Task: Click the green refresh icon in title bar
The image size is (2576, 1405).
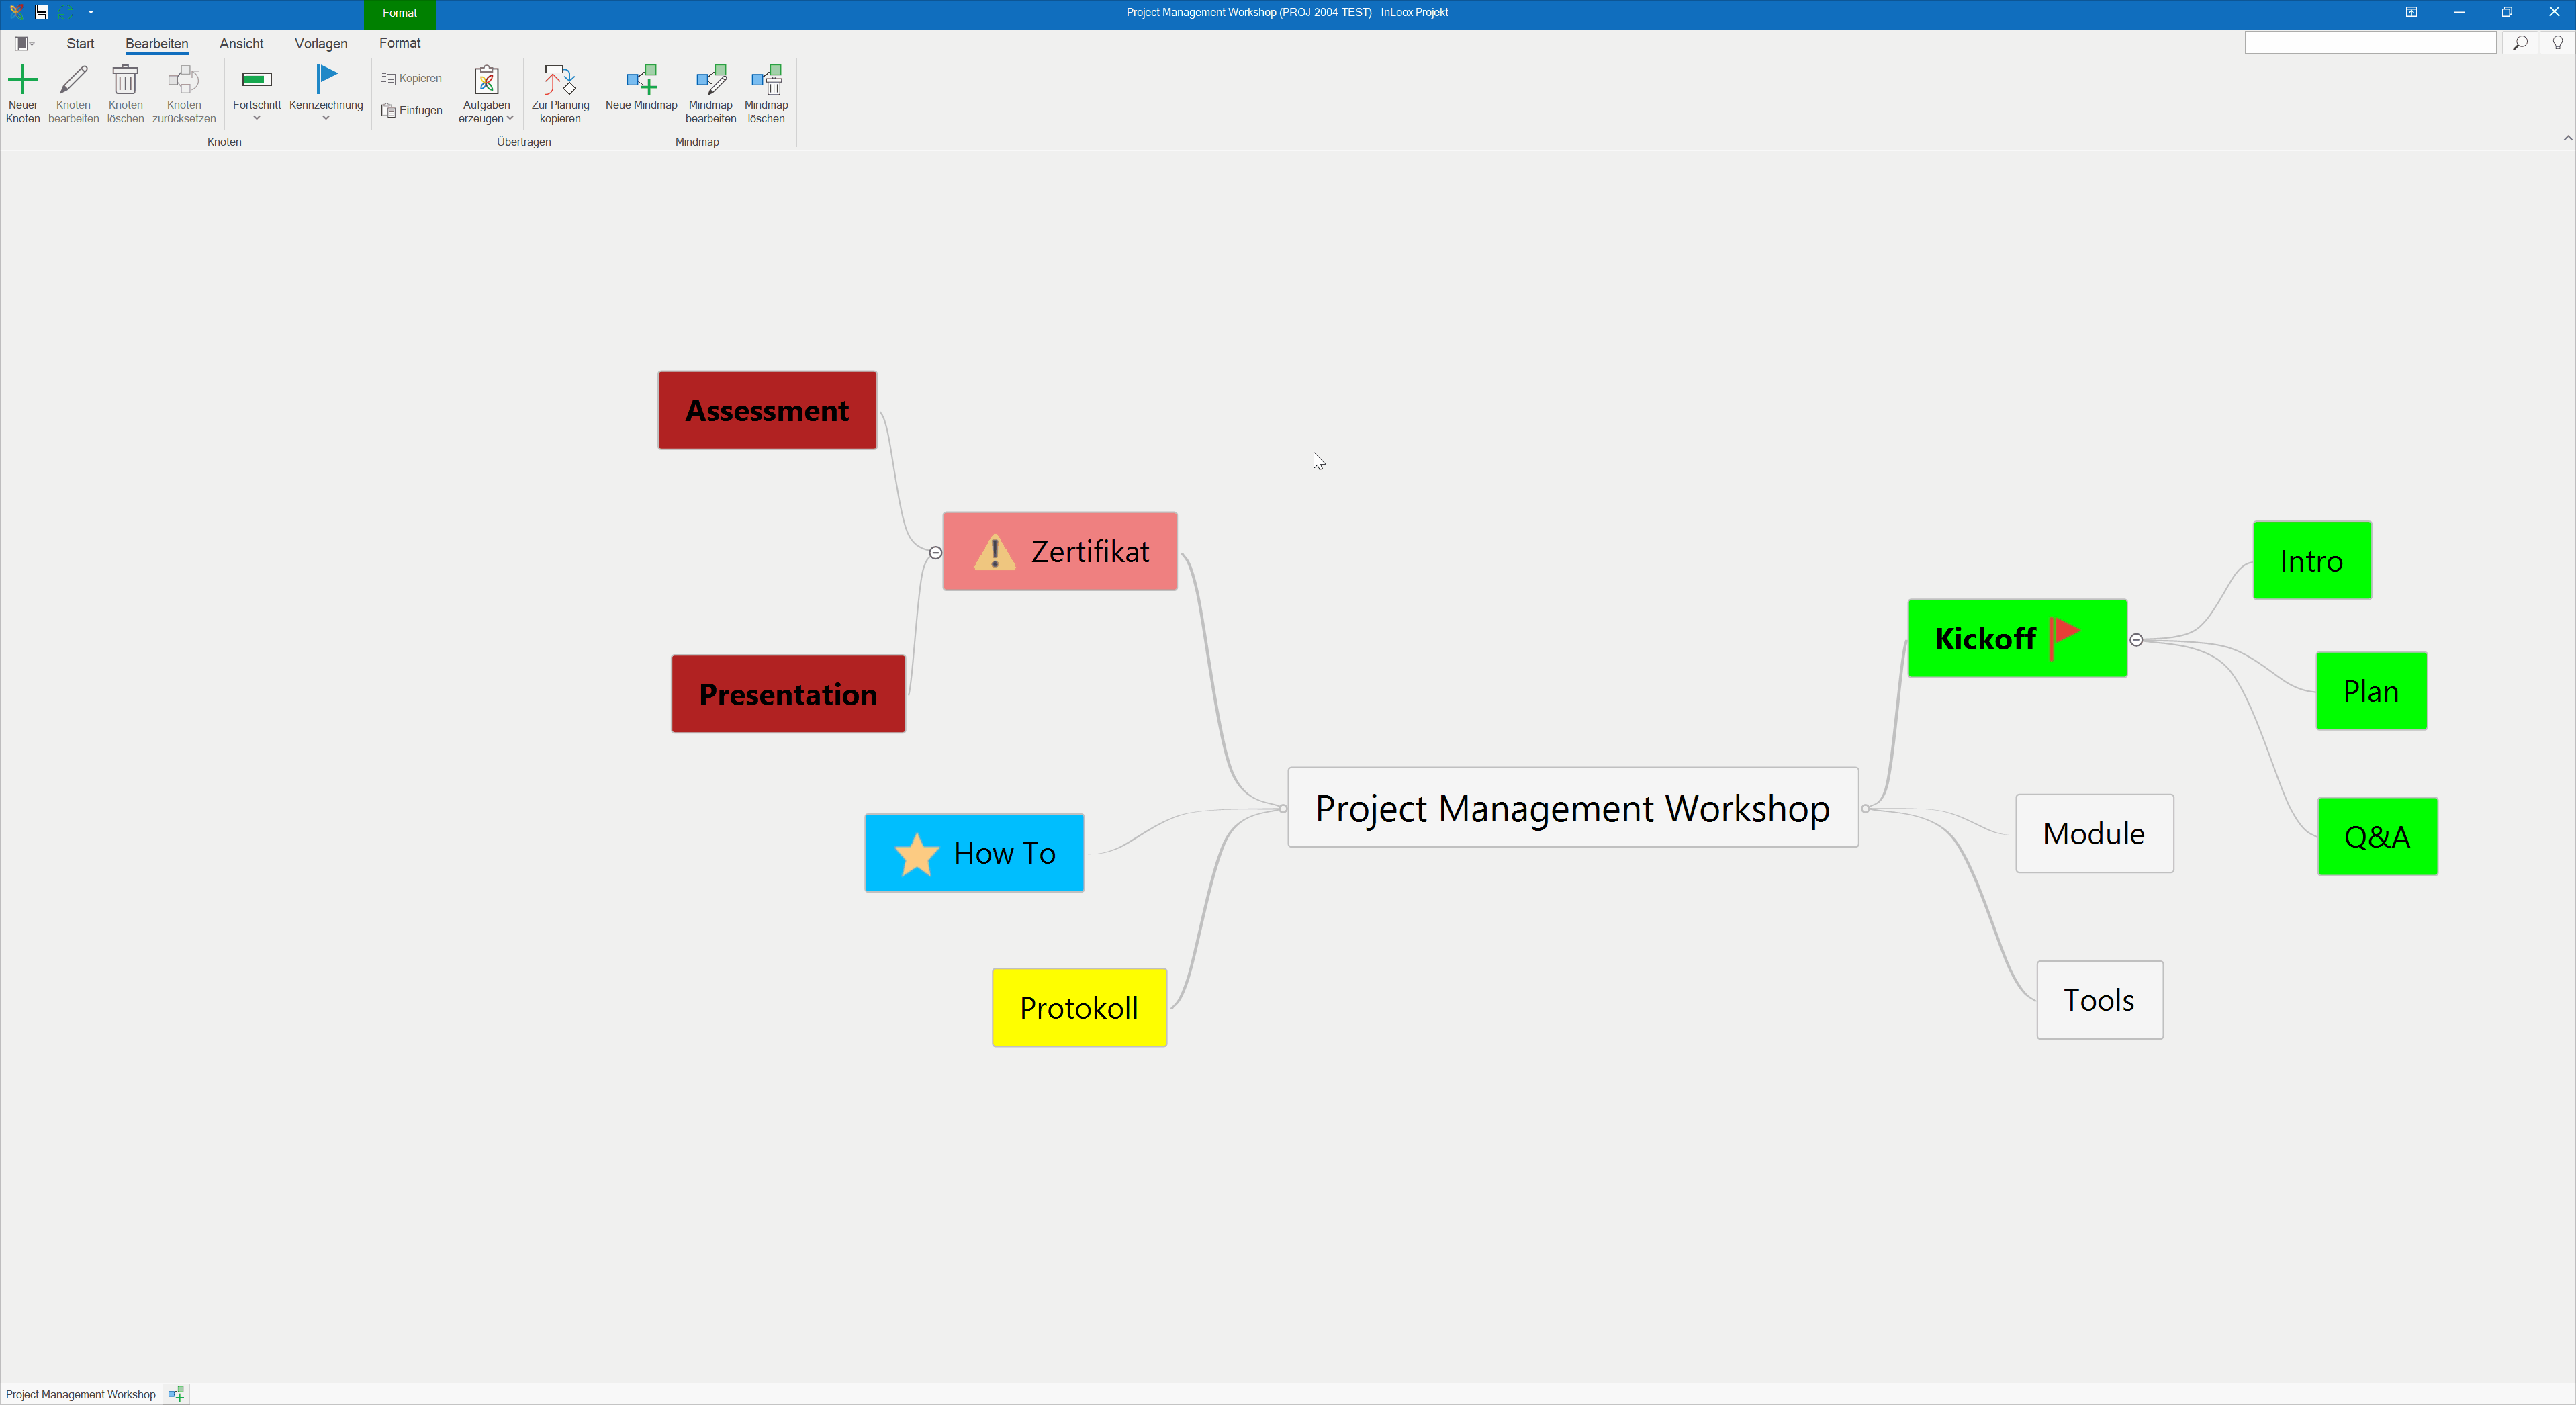Action: click(66, 12)
